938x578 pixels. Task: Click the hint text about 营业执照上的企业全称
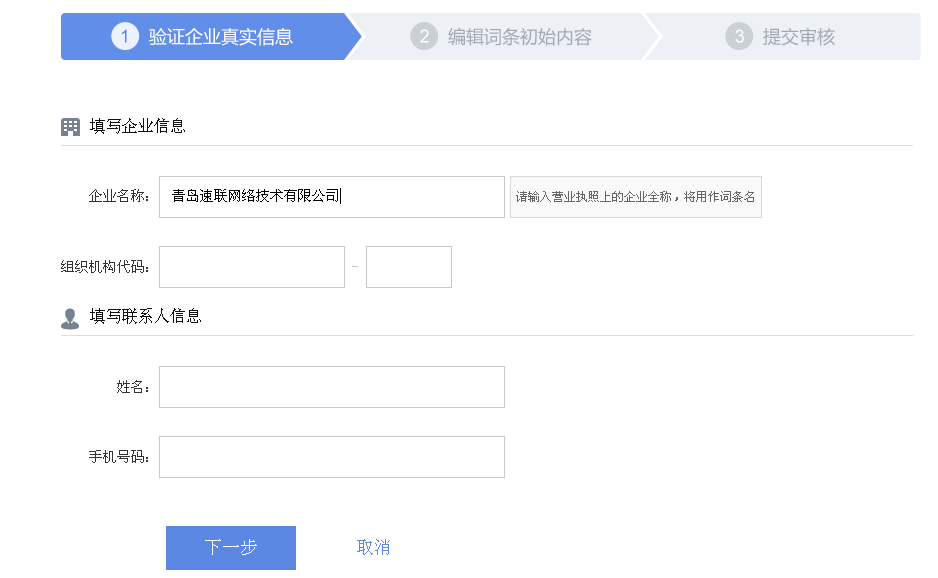(x=635, y=196)
